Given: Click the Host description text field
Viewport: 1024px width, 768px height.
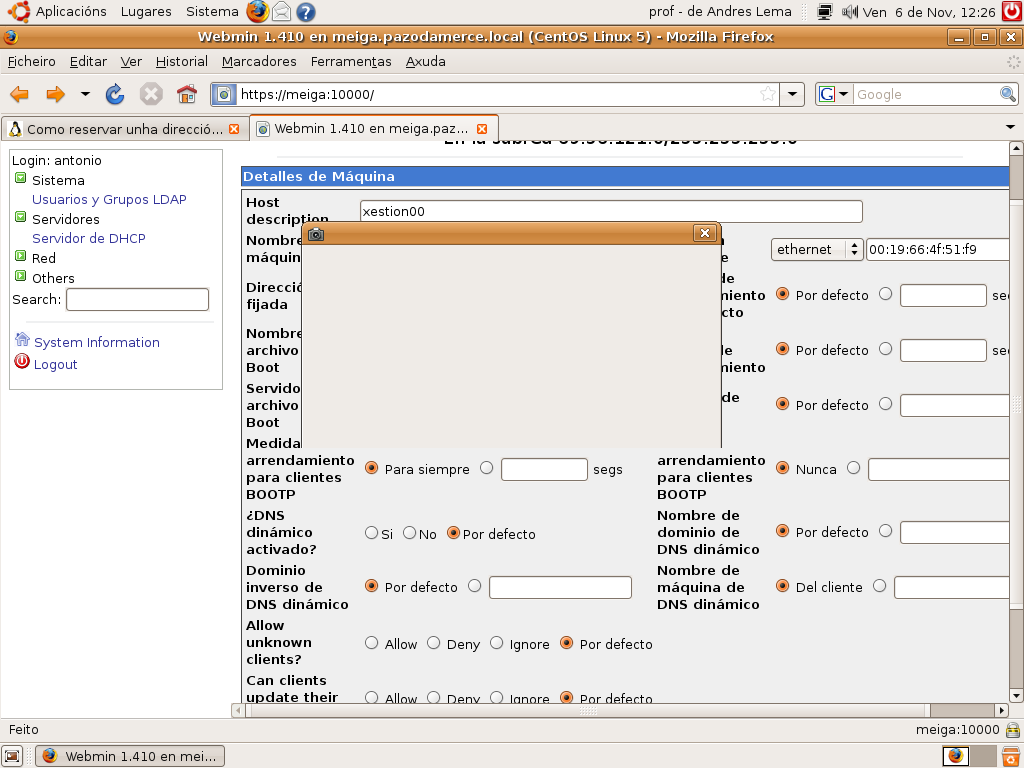Looking at the screenshot, I should (611, 211).
